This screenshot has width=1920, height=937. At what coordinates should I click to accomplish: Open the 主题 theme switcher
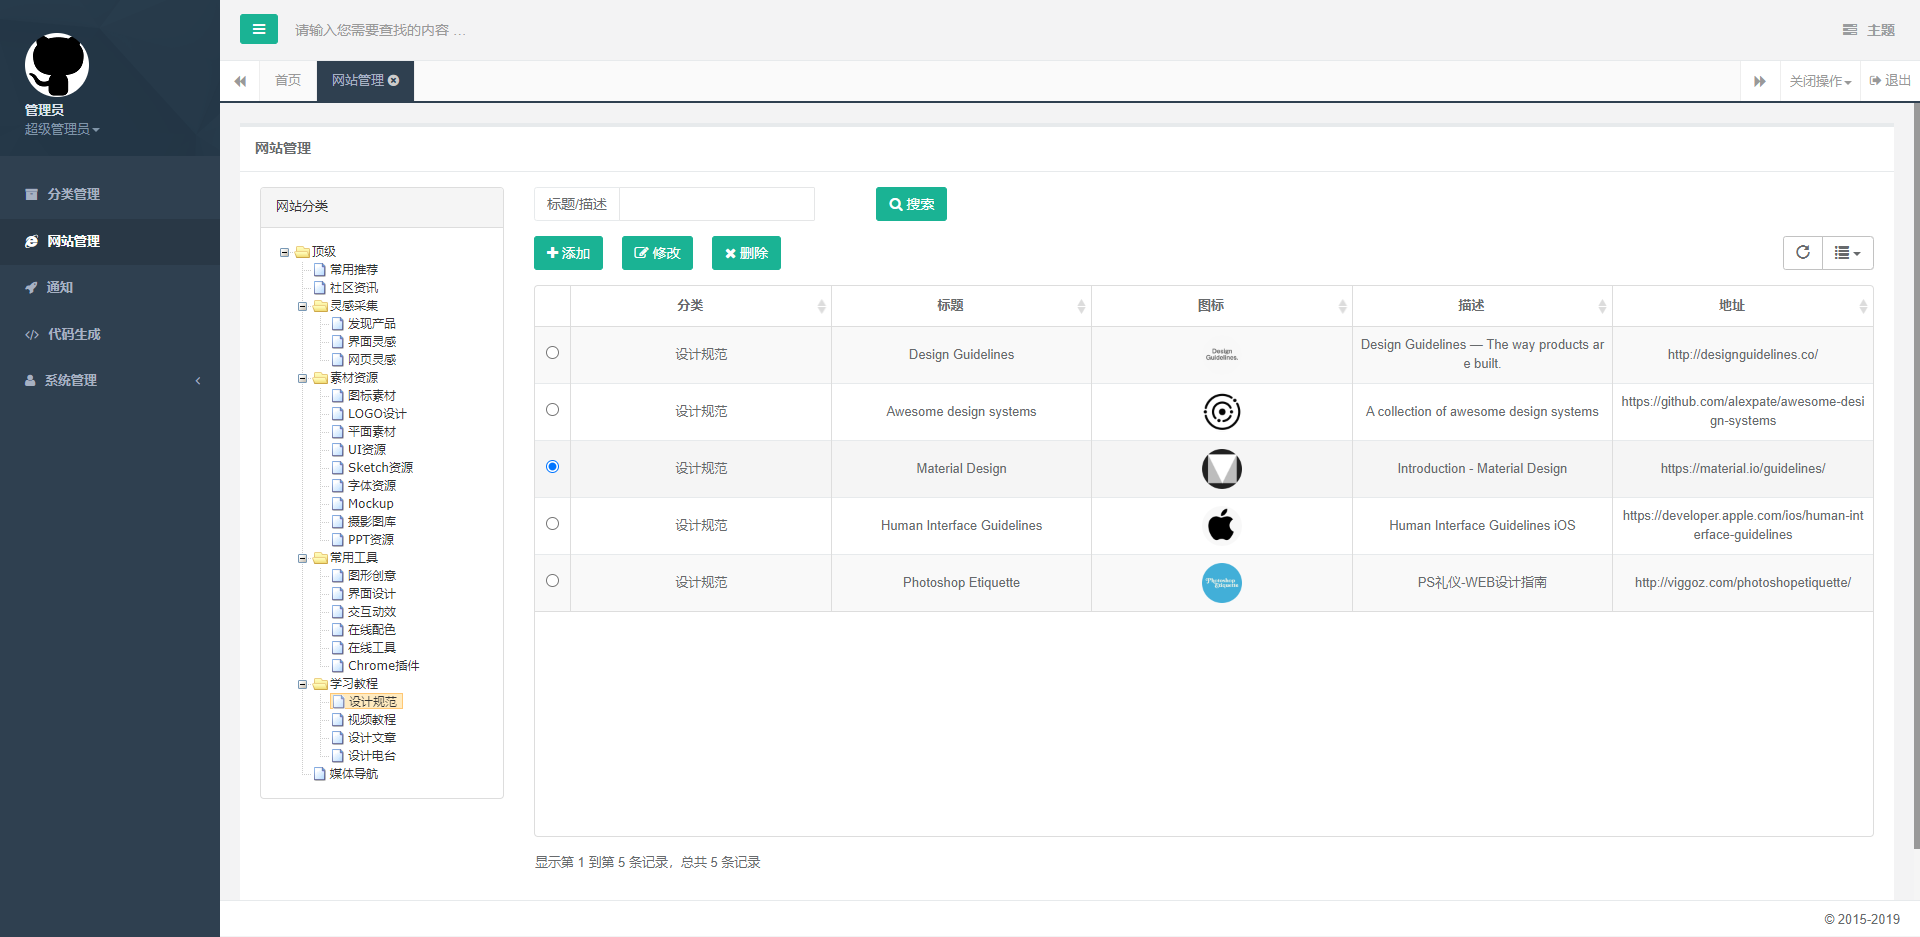[x=1868, y=30]
